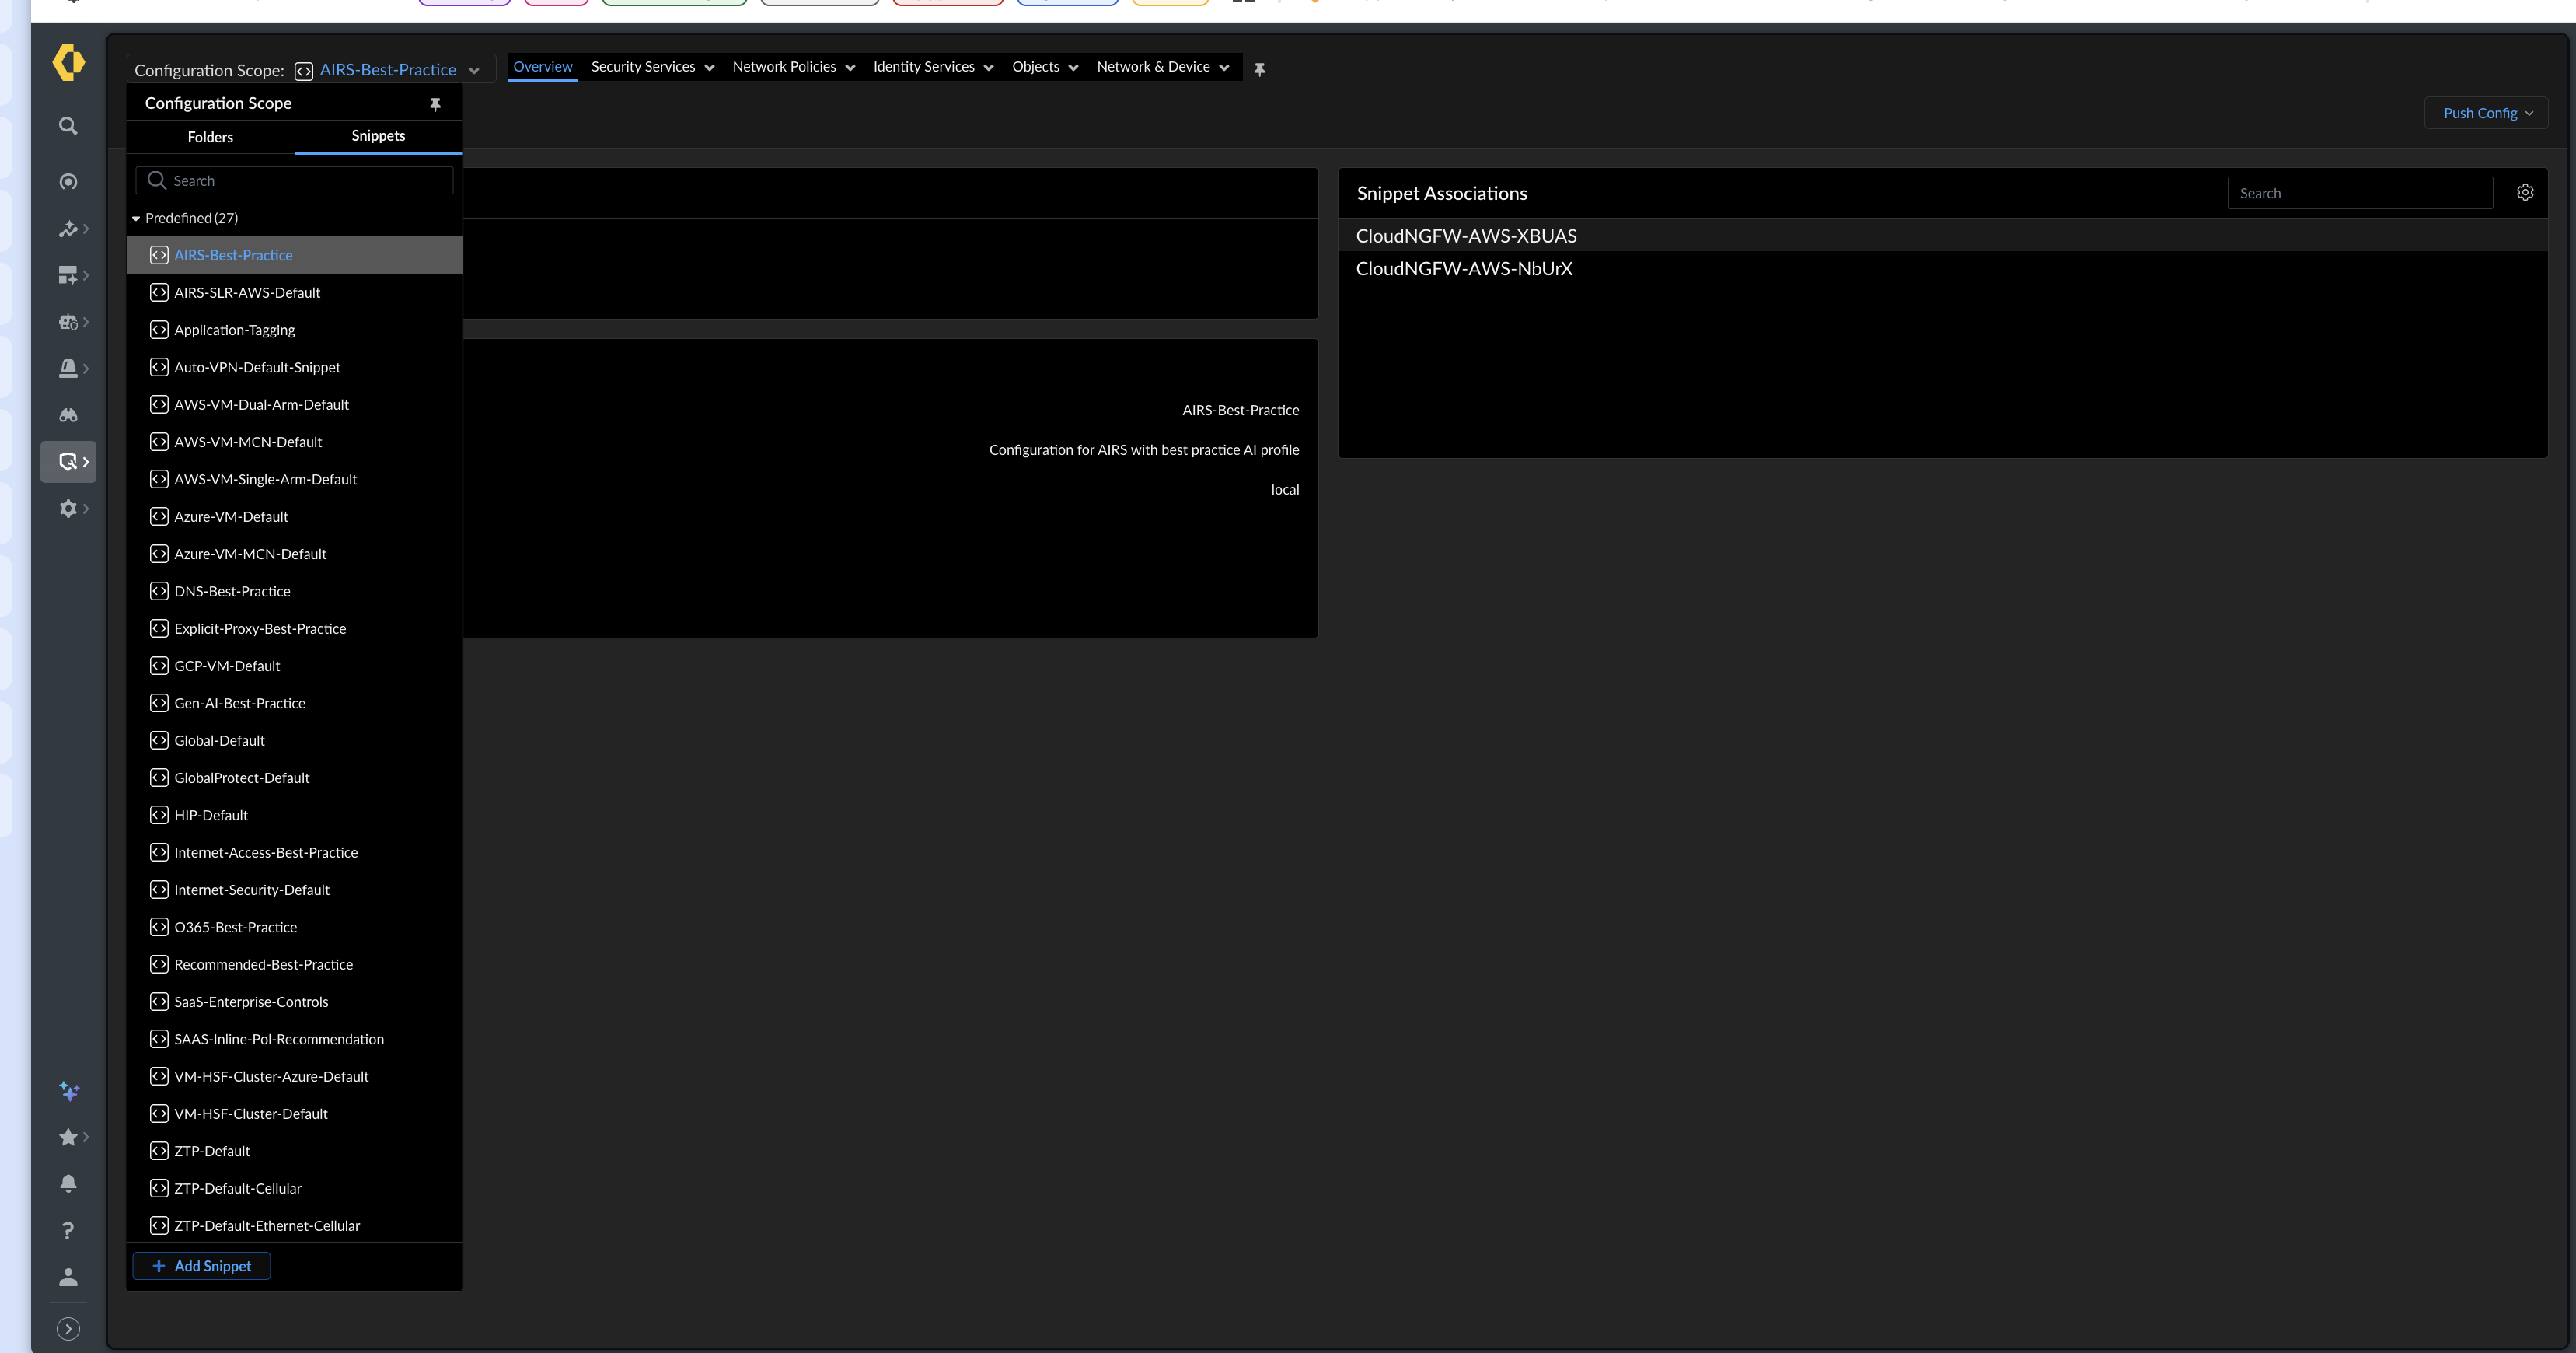Collapse the Predefined (27) group
Viewport: 2576px width, 1353px height.
tap(136, 218)
